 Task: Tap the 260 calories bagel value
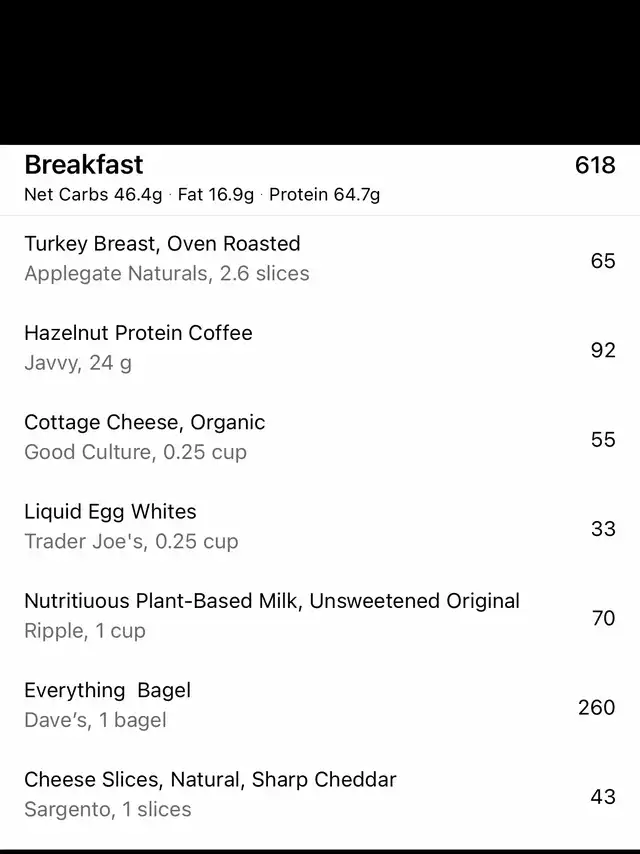(596, 707)
